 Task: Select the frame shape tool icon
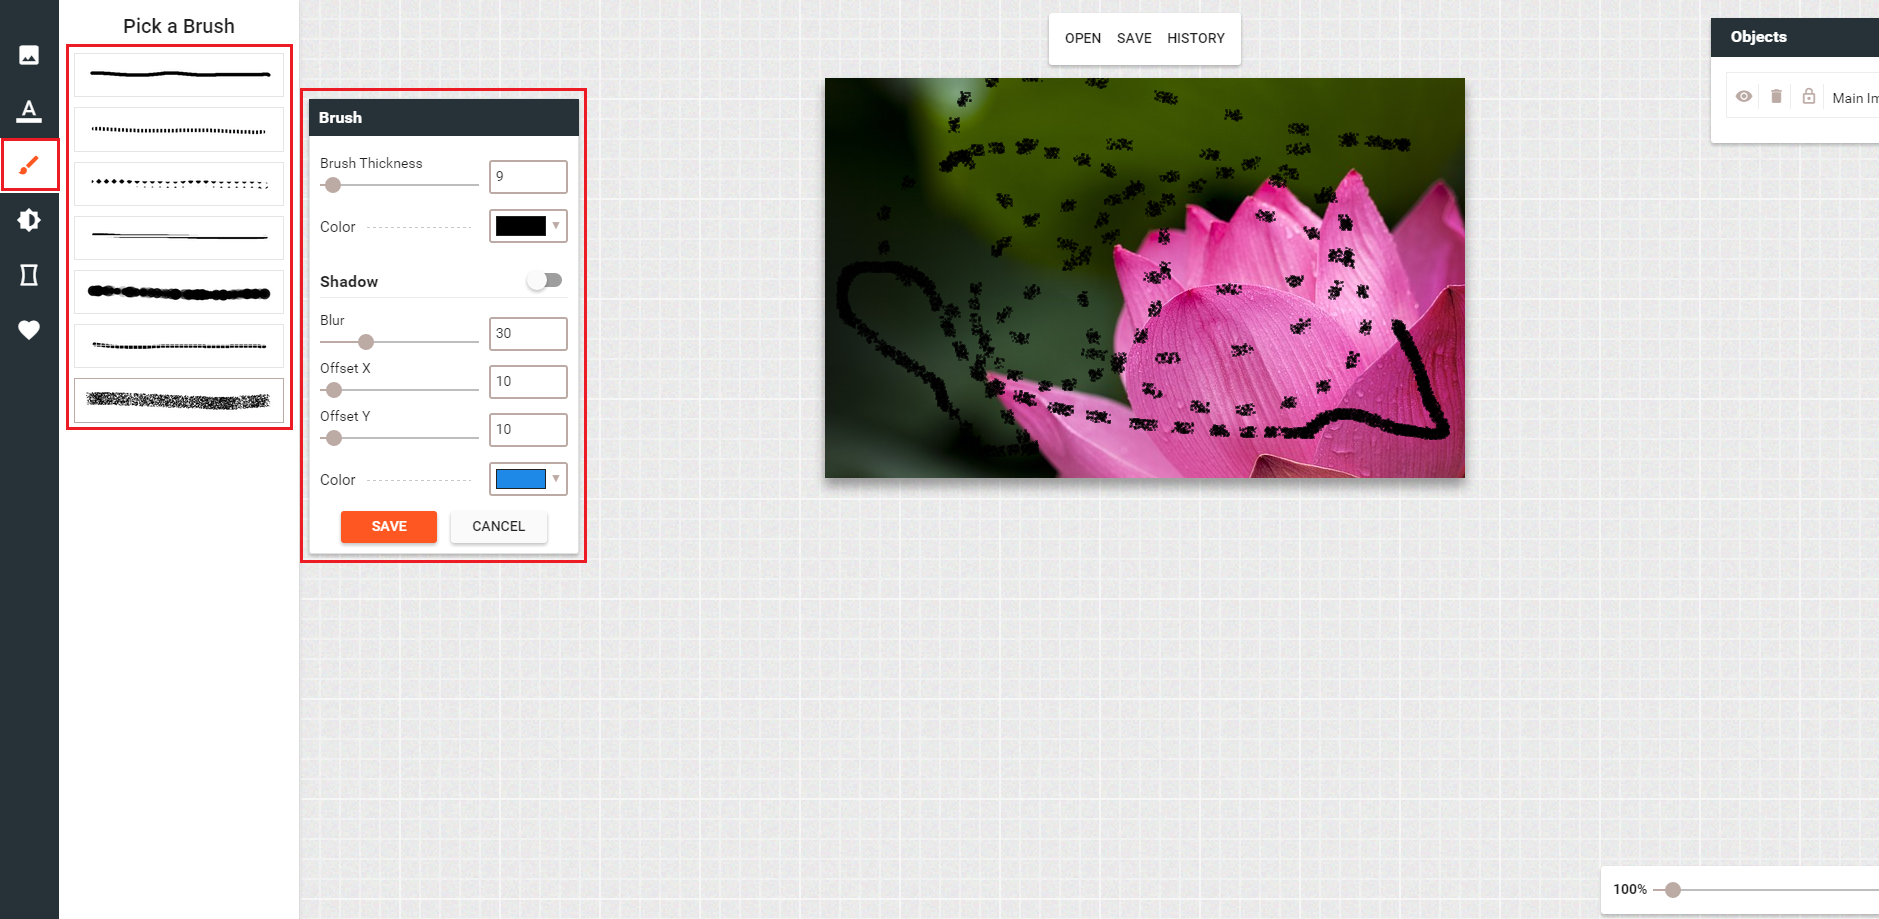click(x=29, y=275)
